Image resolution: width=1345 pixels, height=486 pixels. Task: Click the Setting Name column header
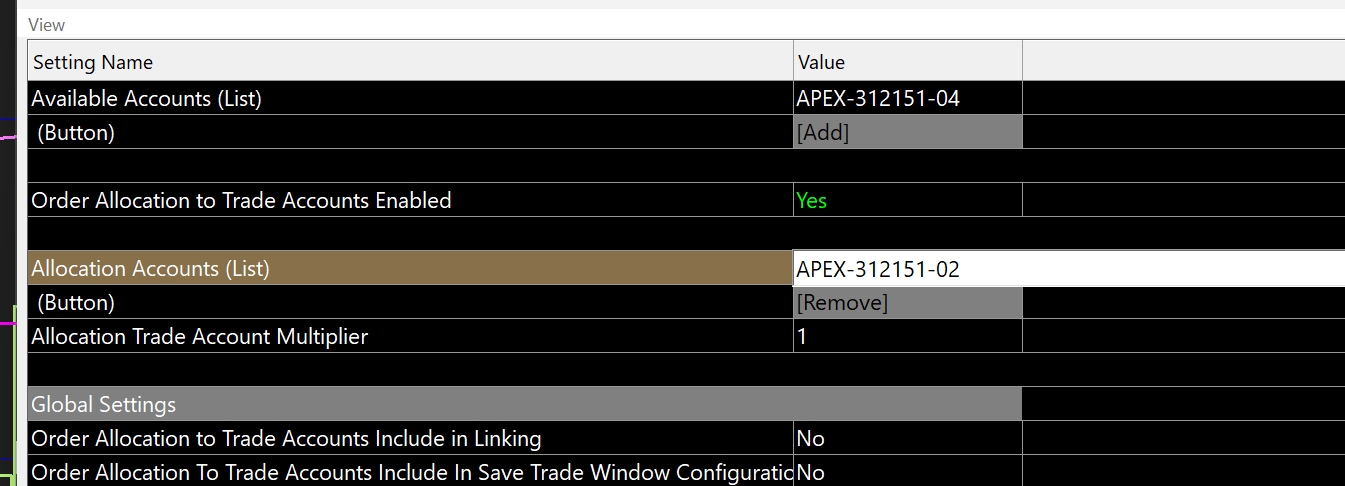[410, 61]
